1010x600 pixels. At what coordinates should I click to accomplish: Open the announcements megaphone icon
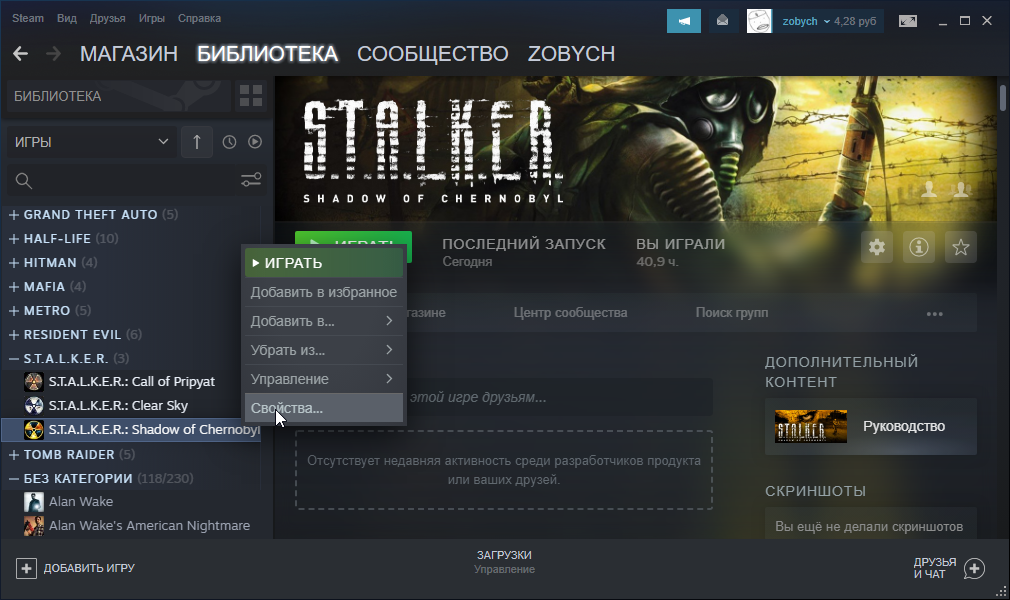pyautogui.click(x=683, y=21)
